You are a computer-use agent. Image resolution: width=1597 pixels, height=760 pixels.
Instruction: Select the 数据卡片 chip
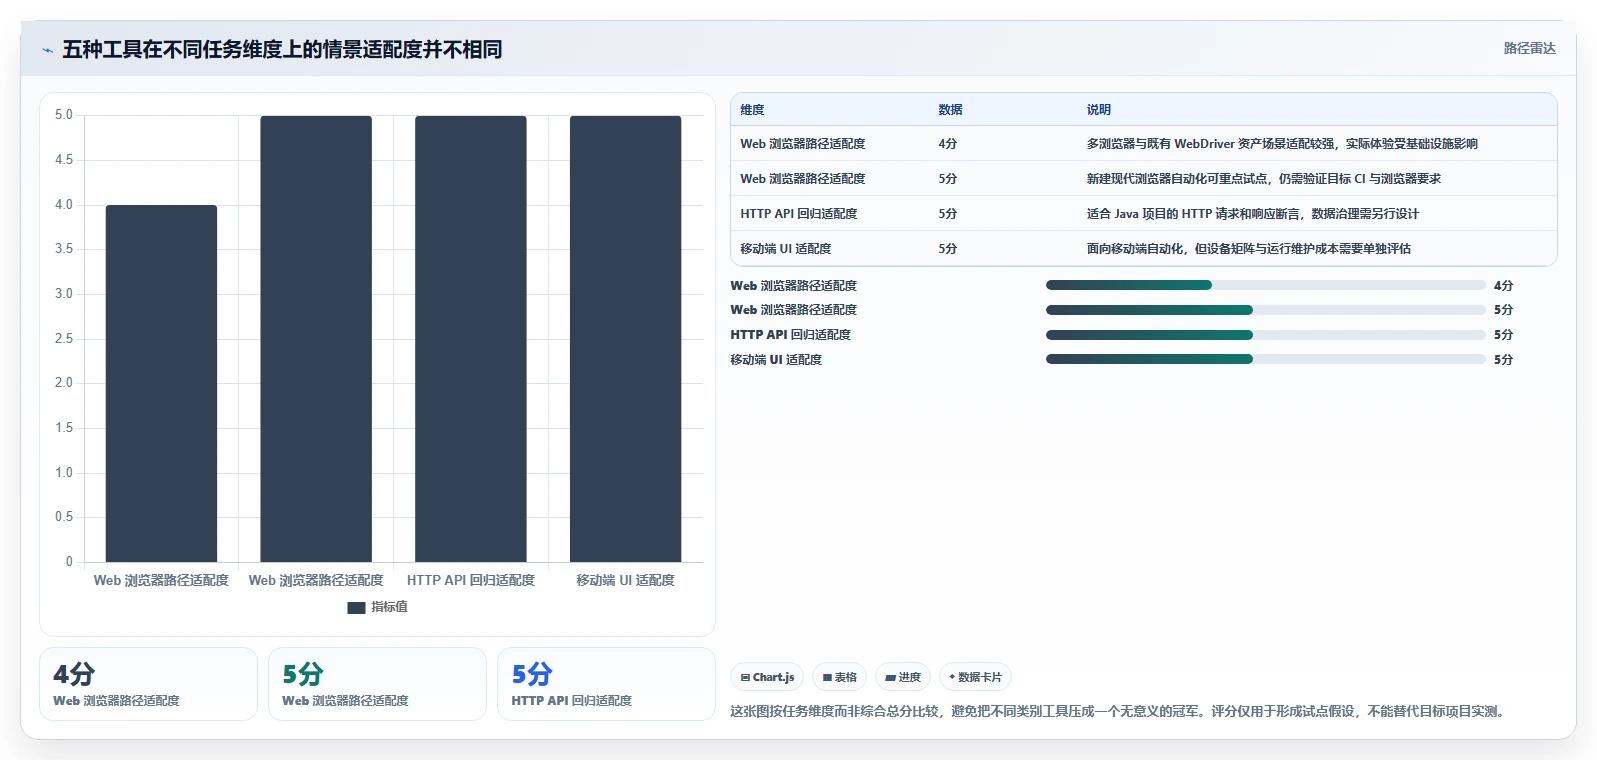click(975, 677)
